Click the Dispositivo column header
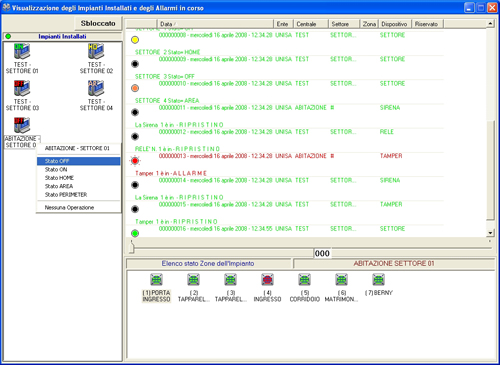This screenshot has width=500, height=365. 395,24
